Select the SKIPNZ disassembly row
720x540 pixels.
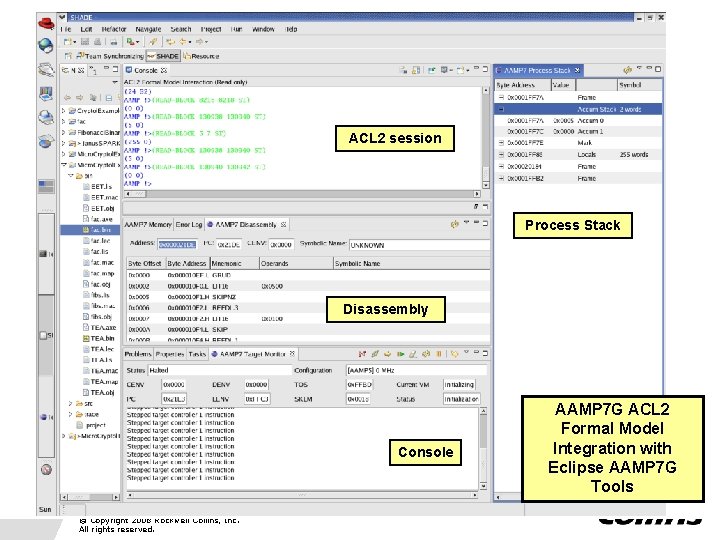click(x=308, y=297)
